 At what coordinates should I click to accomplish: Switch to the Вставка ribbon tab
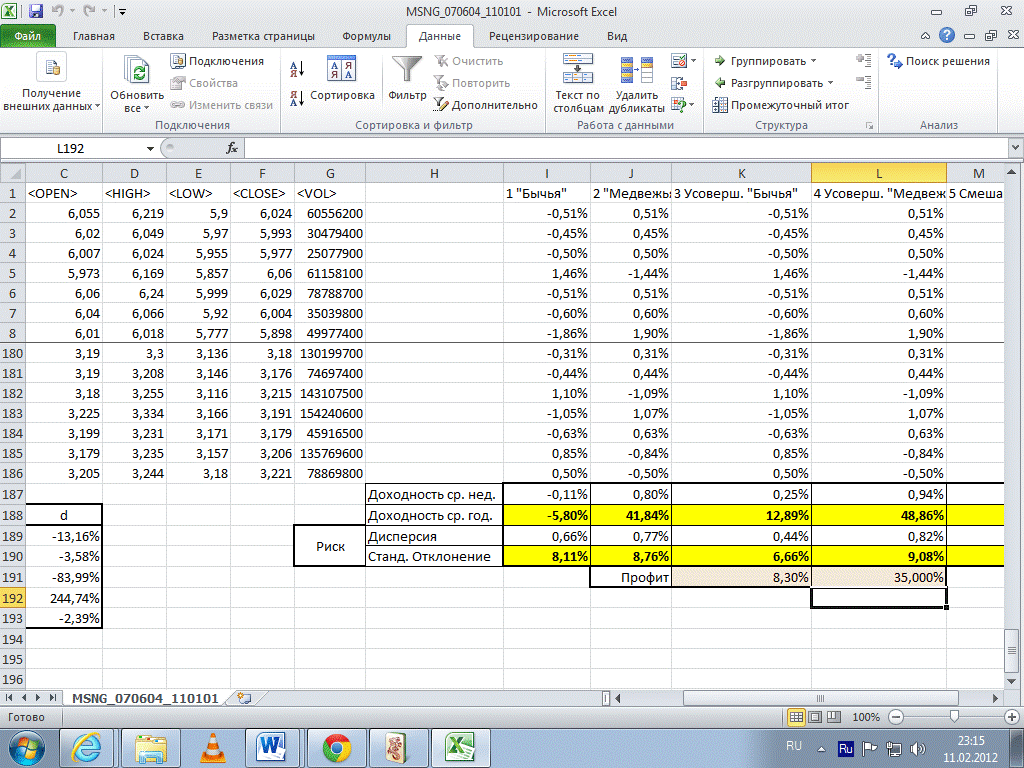pyautogui.click(x=163, y=36)
